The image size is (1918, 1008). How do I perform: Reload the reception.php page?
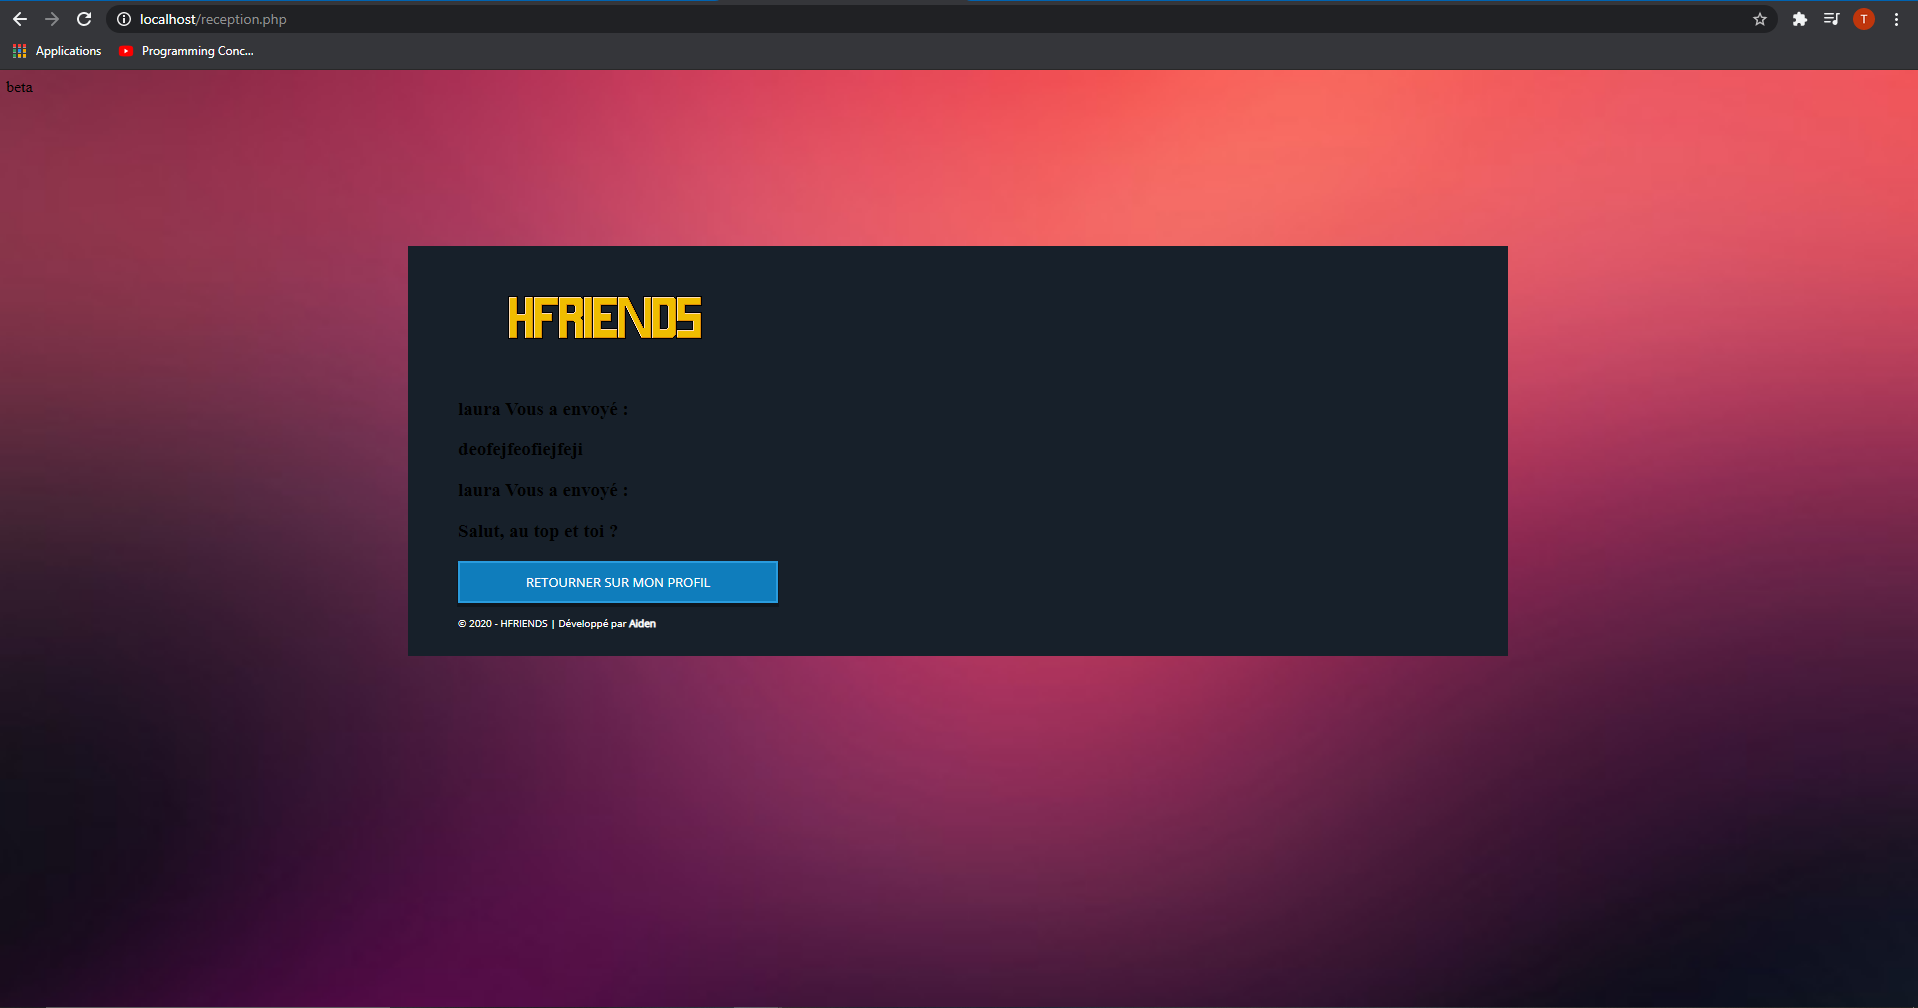[84, 19]
